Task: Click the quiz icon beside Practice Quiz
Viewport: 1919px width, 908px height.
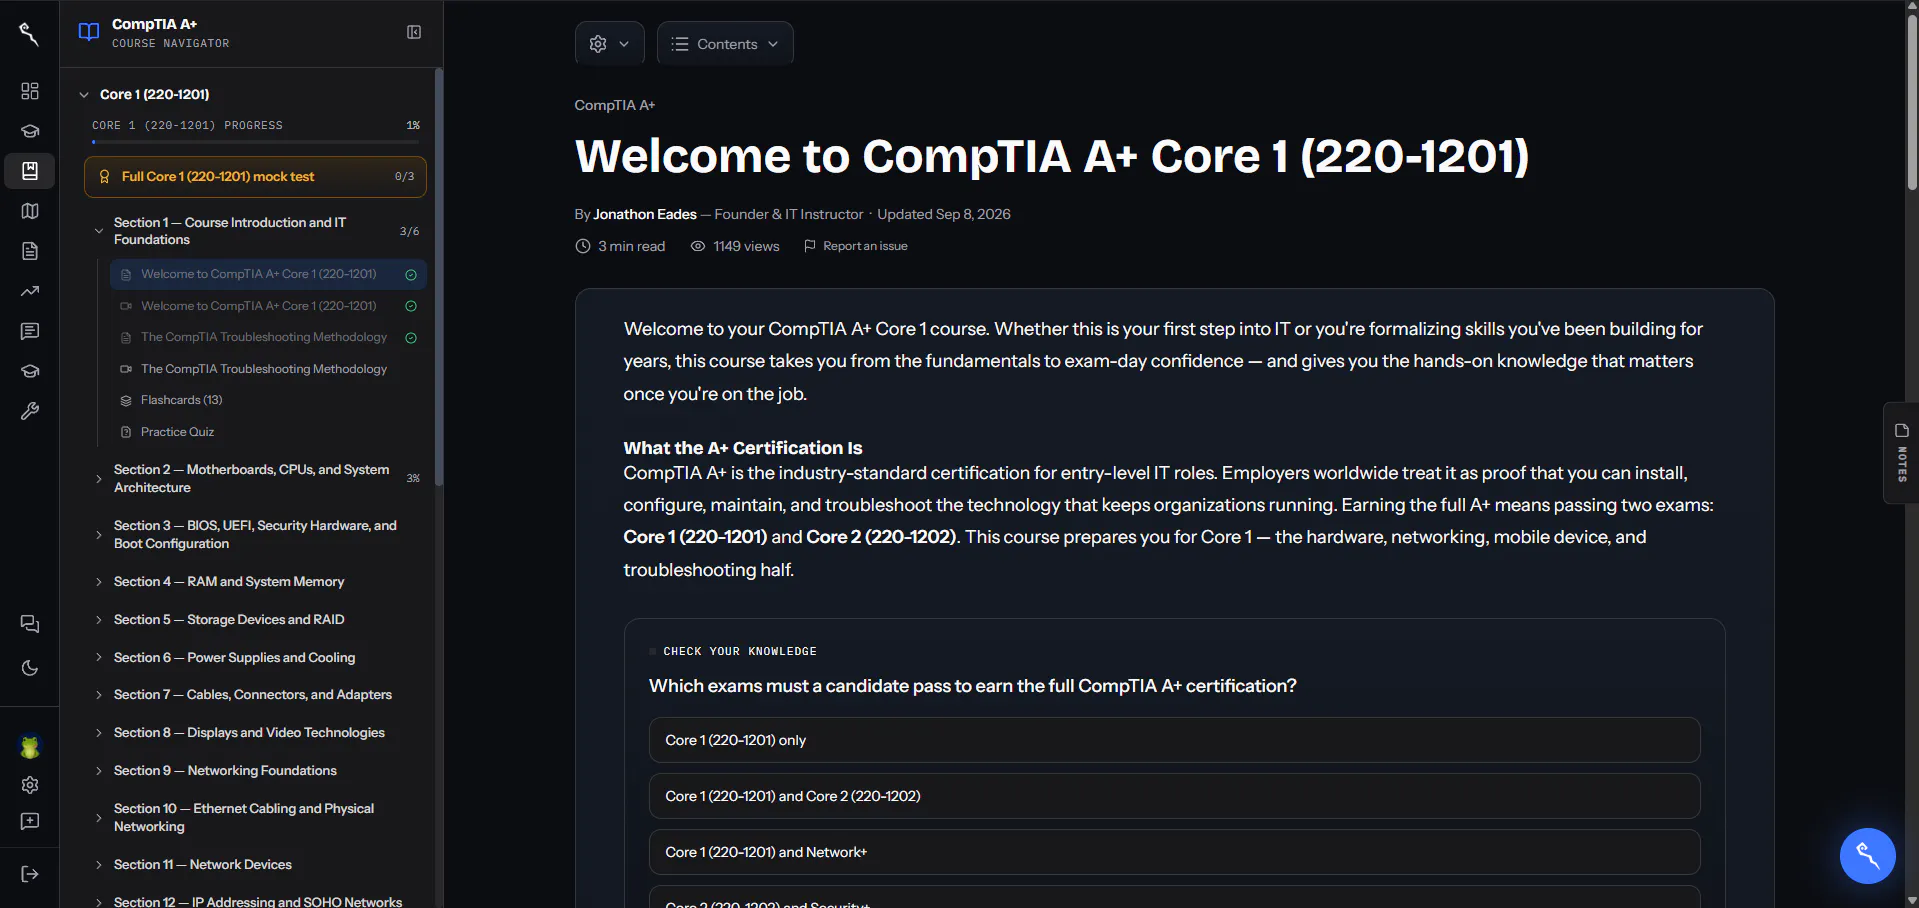Action: pos(126,432)
